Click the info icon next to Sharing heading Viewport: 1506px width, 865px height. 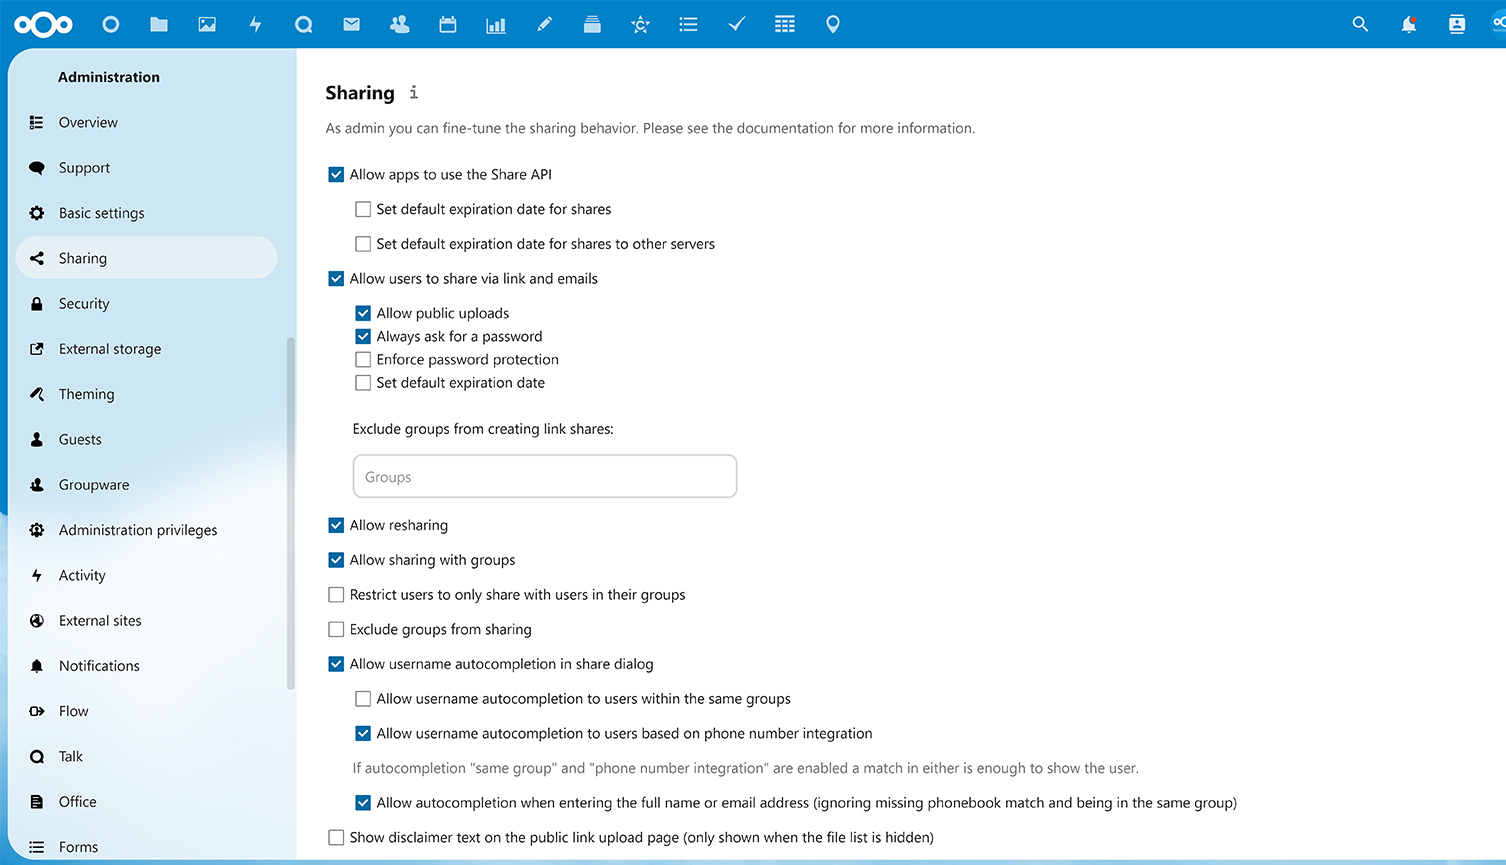413,92
